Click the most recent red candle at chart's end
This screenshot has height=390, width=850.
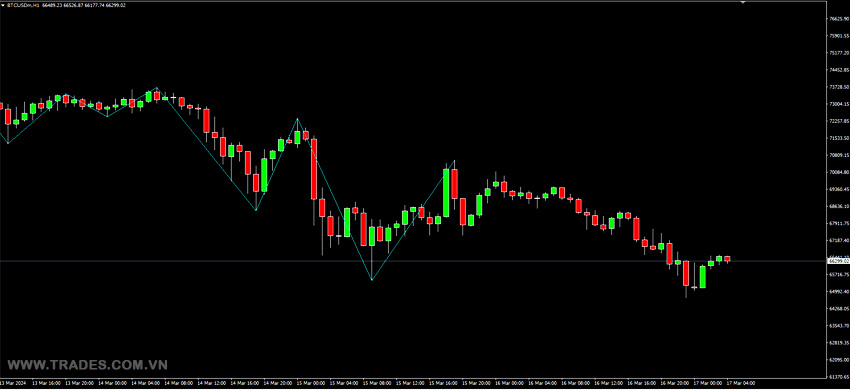tap(727, 259)
